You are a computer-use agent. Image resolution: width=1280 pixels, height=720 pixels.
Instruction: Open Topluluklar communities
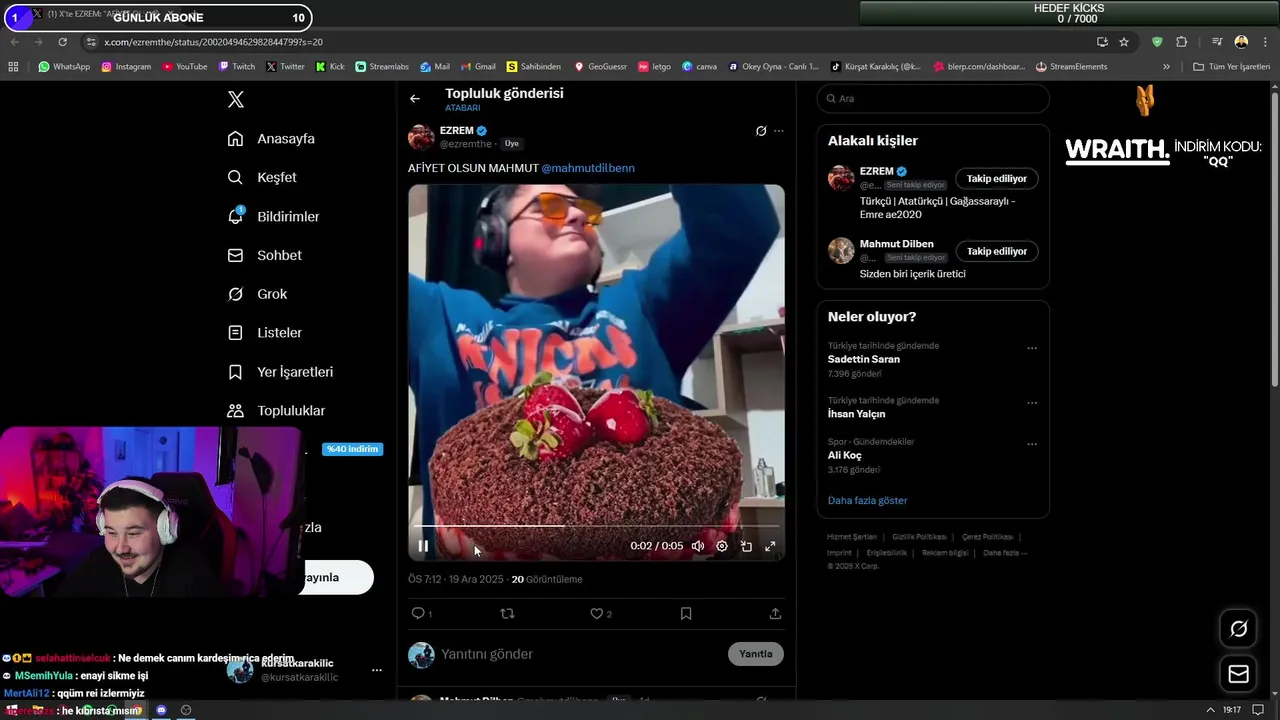click(276, 411)
